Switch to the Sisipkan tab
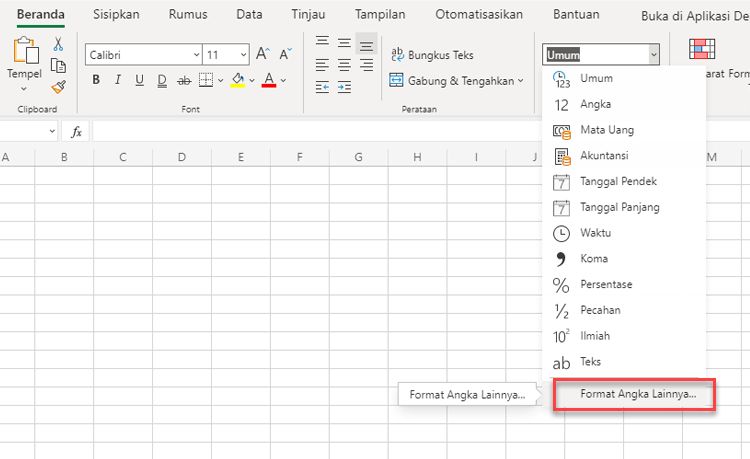750x459 pixels. pos(116,15)
